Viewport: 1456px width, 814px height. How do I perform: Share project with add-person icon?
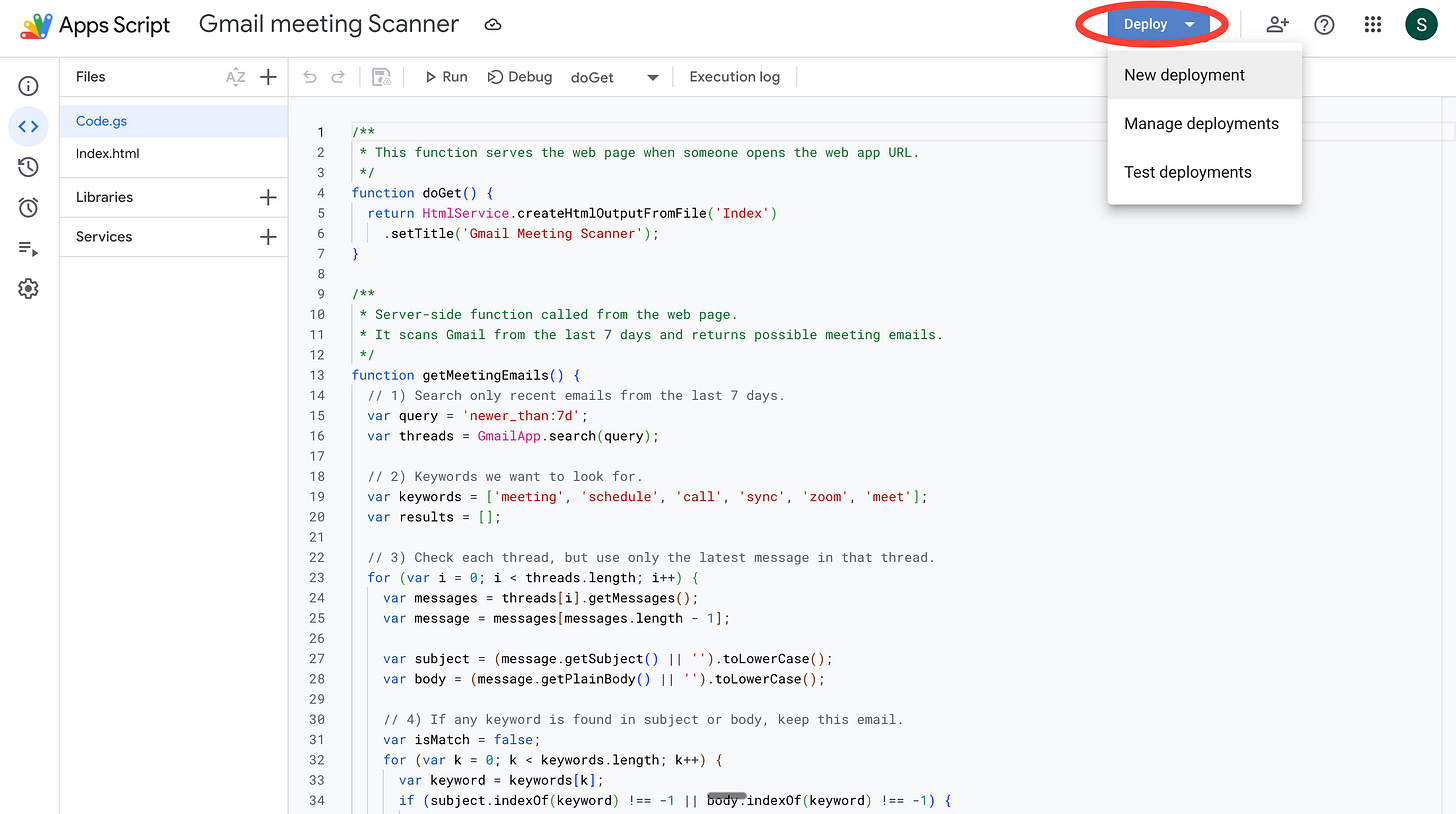pos(1277,25)
